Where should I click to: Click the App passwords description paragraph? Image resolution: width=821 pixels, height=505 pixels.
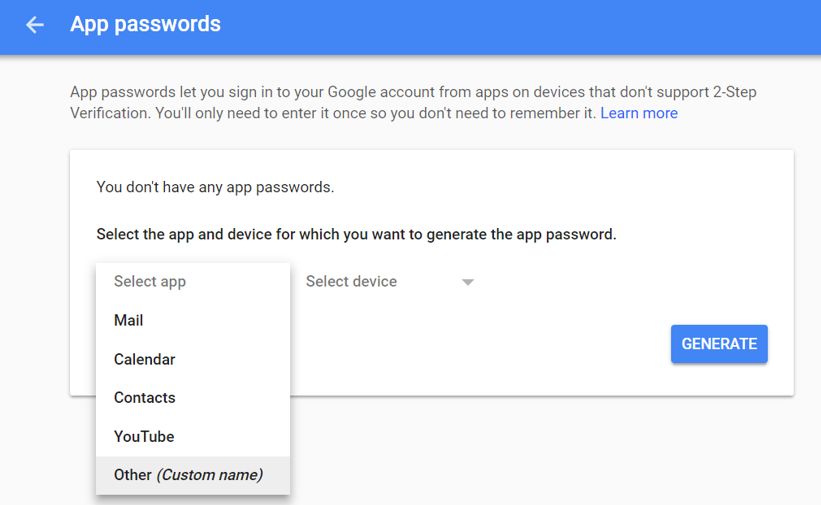pos(330,103)
